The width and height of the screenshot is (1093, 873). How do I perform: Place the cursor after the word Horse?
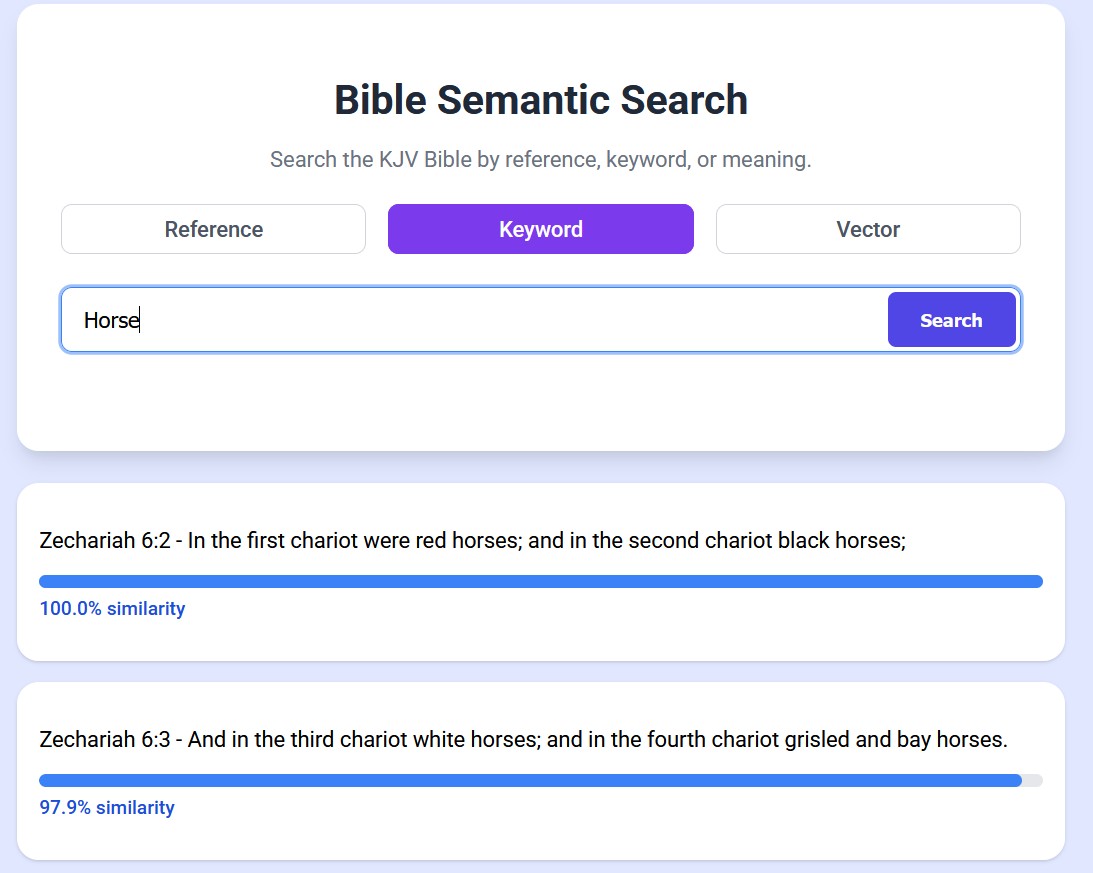point(137,319)
